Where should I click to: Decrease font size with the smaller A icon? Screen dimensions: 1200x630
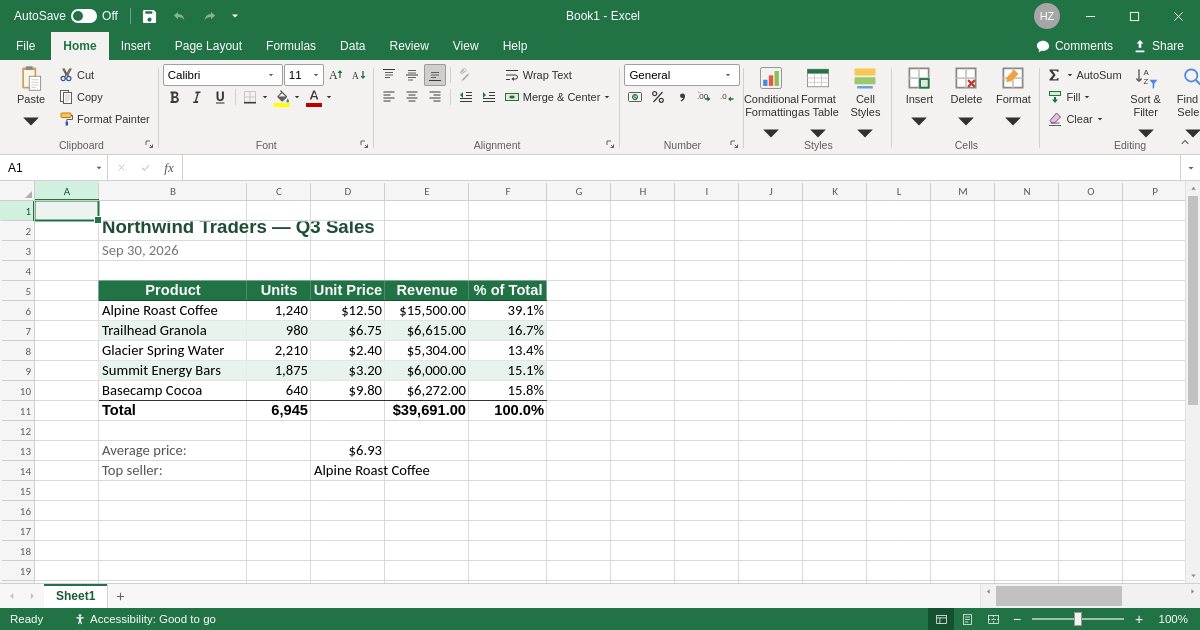pyautogui.click(x=358, y=75)
